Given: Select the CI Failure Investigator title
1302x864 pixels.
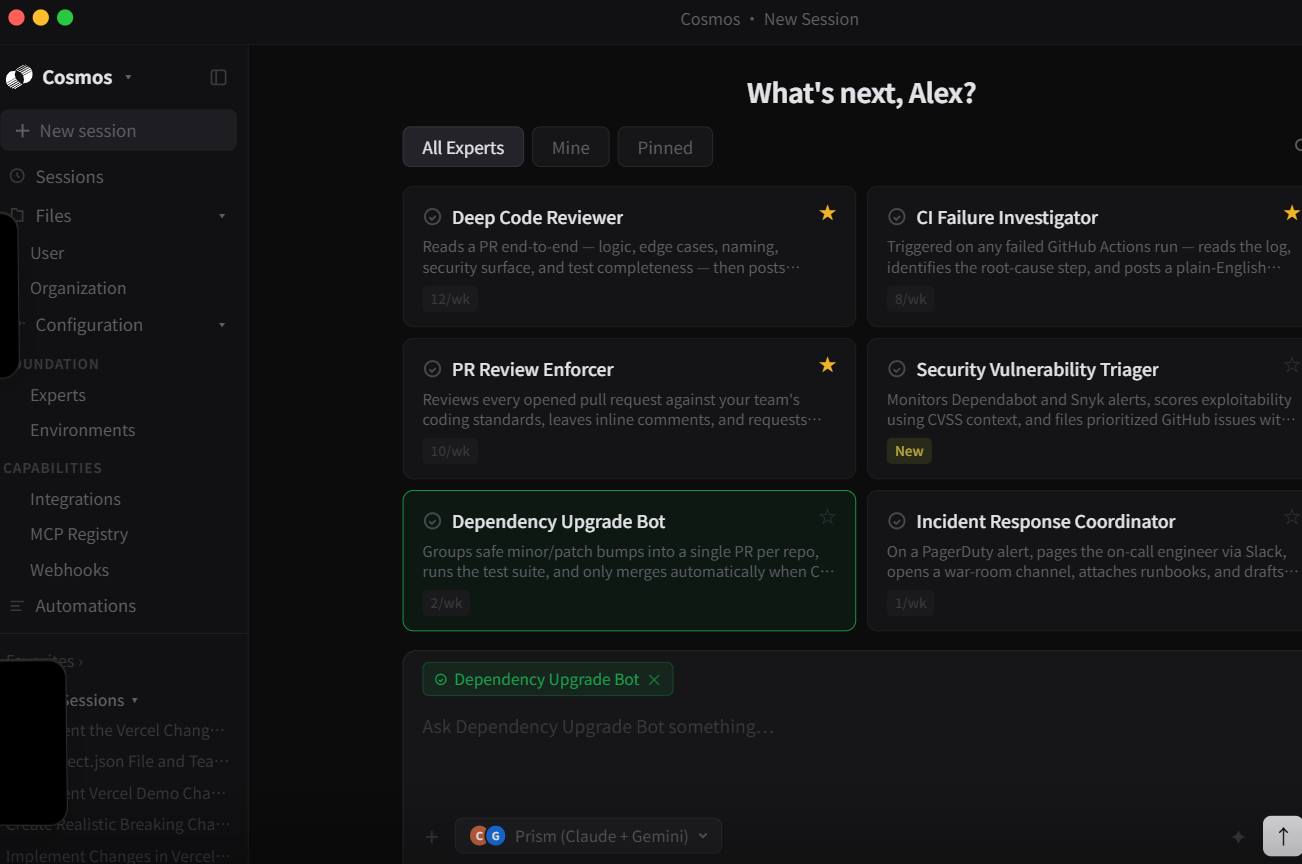Looking at the screenshot, I should pyautogui.click(x=1007, y=217).
